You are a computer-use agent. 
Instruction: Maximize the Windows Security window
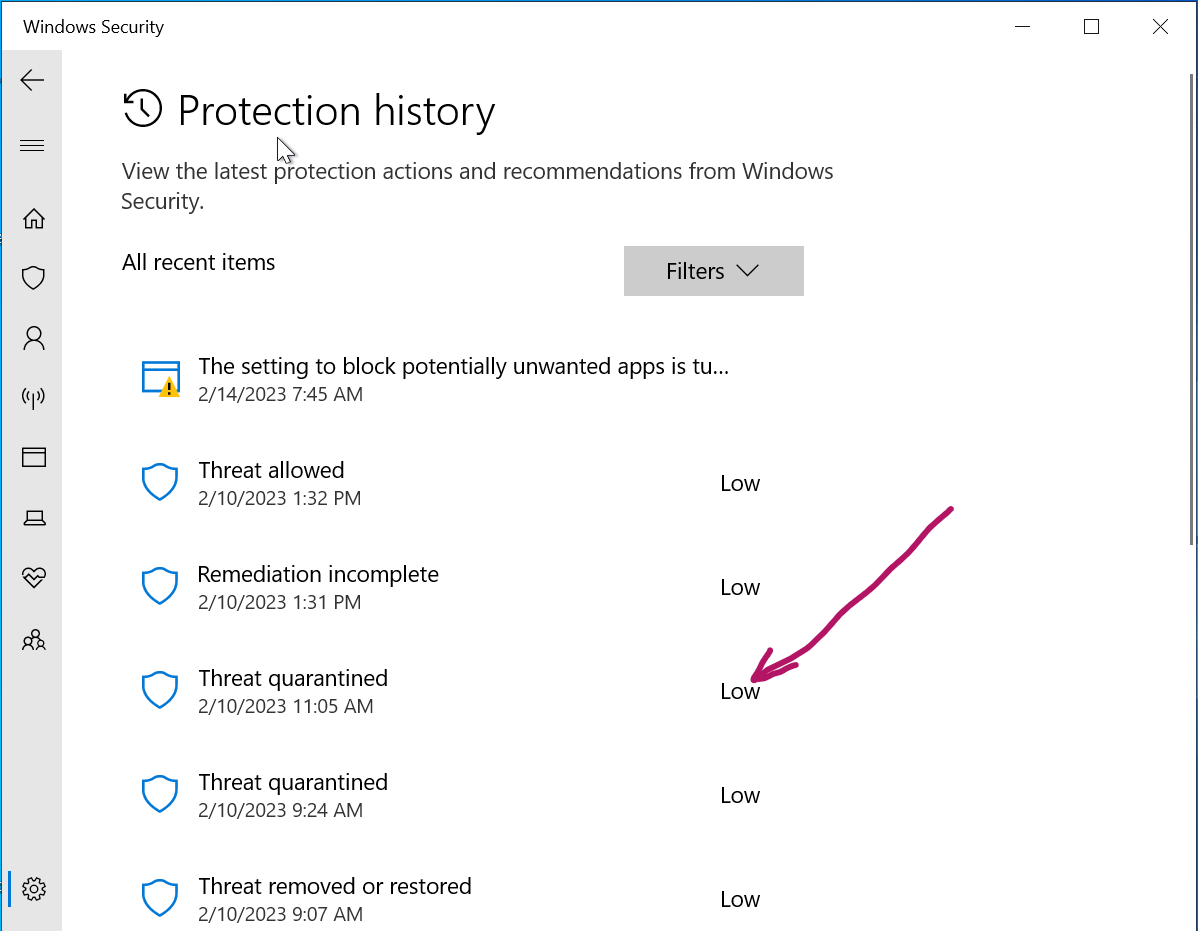(x=1091, y=27)
